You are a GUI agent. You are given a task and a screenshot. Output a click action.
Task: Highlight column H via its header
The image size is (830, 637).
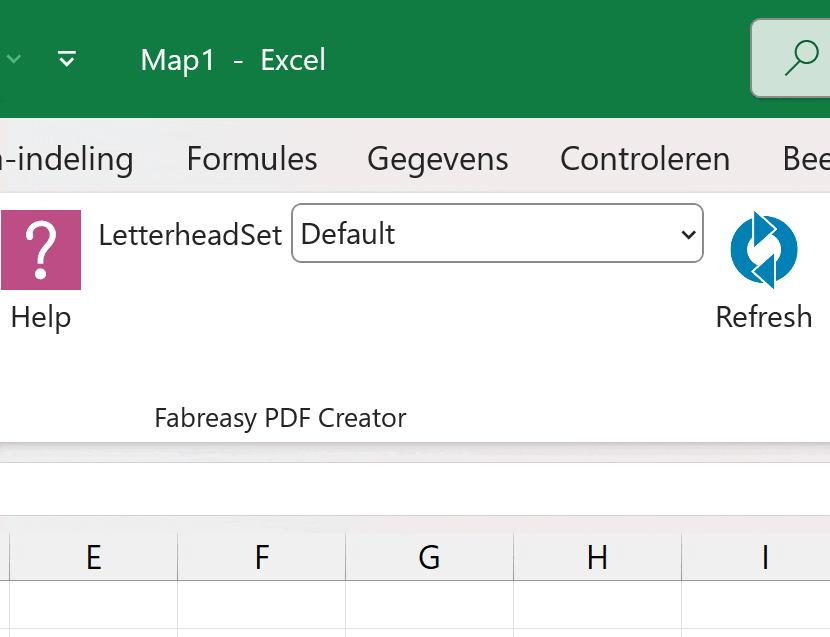pyautogui.click(x=598, y=557)
